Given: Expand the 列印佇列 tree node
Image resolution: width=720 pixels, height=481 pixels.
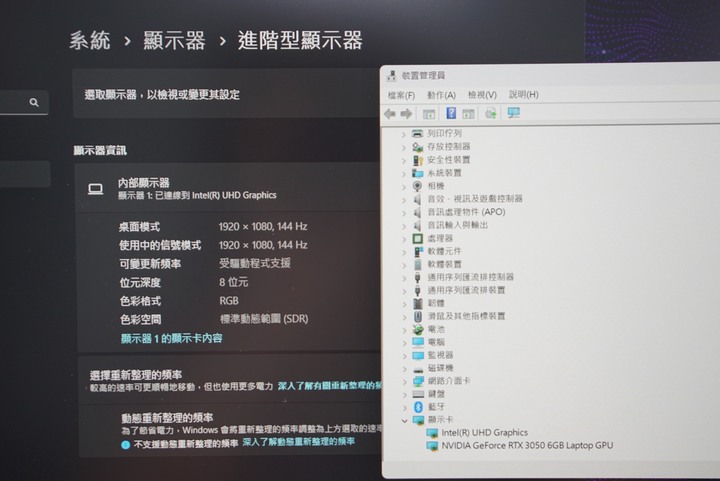Looking at the screenshot, I should tap(404, 134).
